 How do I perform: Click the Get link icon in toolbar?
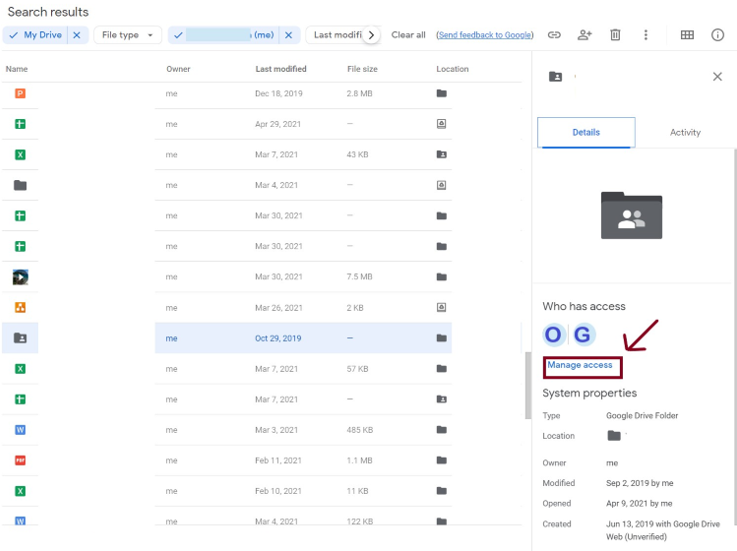coord(554,35)
